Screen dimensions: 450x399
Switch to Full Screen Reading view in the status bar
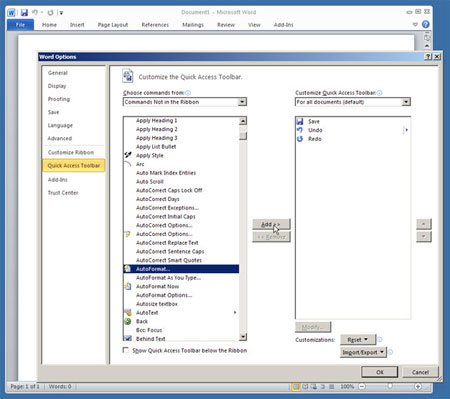(305, 387)
